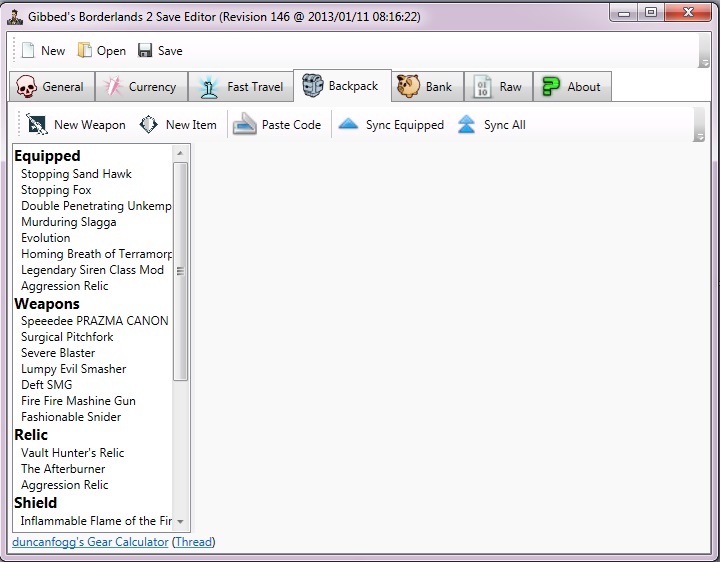Click the Weapons group header

(x=47, y=304)
